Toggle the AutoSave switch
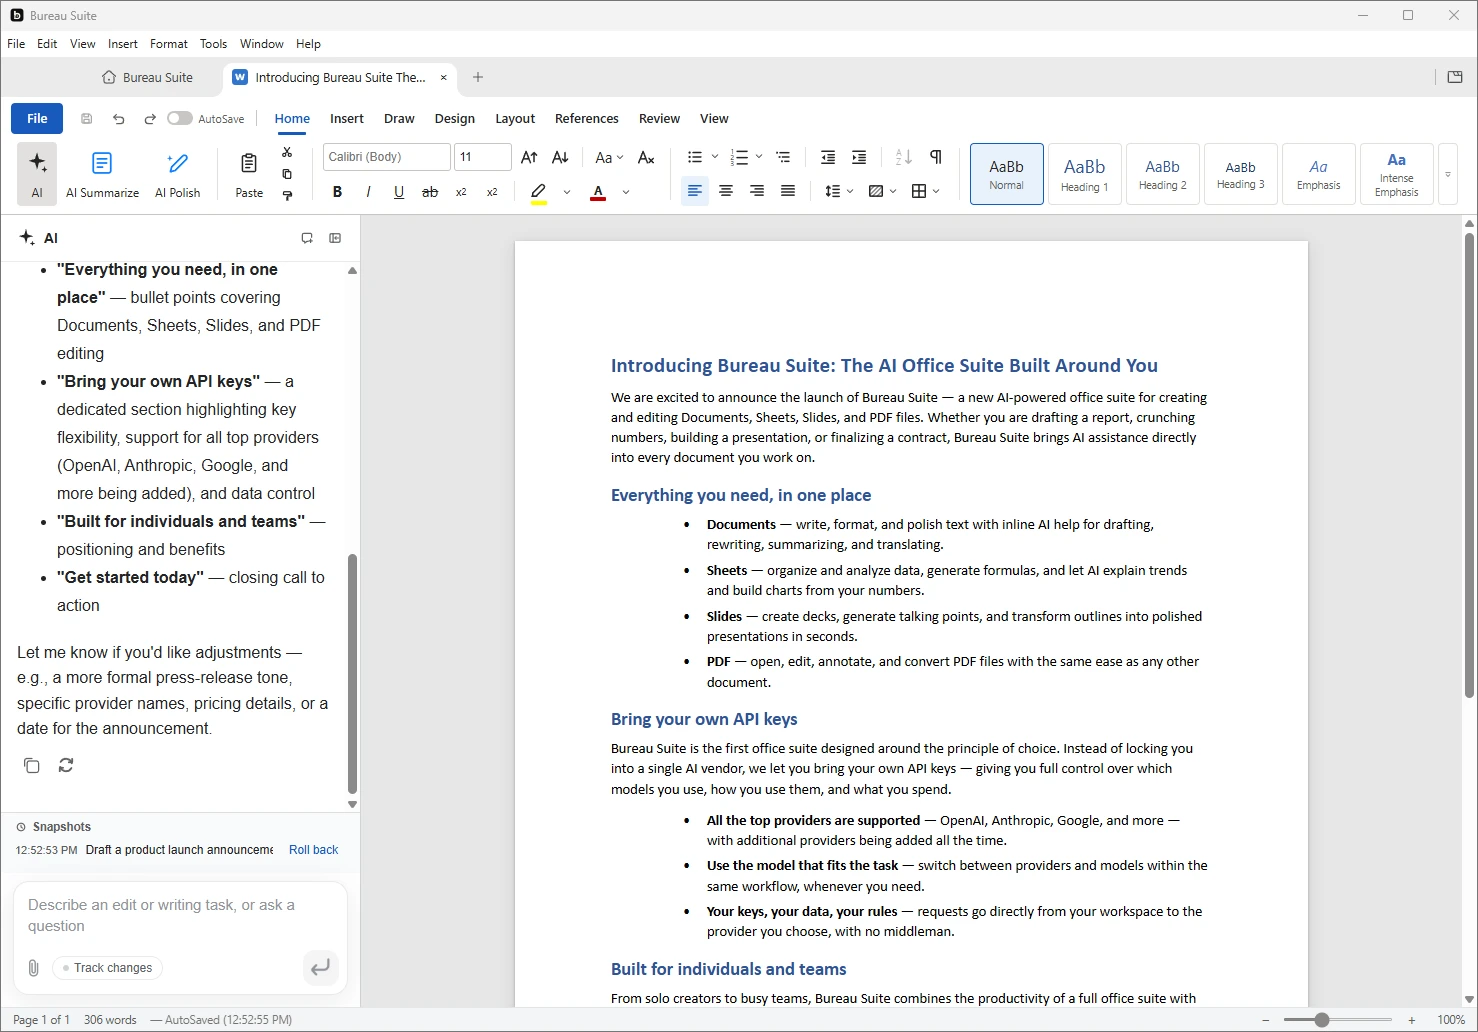 tap(180, 118)
